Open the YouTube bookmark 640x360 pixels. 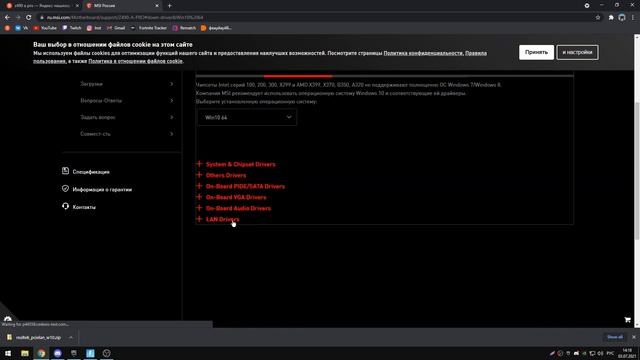coord(45,28)
